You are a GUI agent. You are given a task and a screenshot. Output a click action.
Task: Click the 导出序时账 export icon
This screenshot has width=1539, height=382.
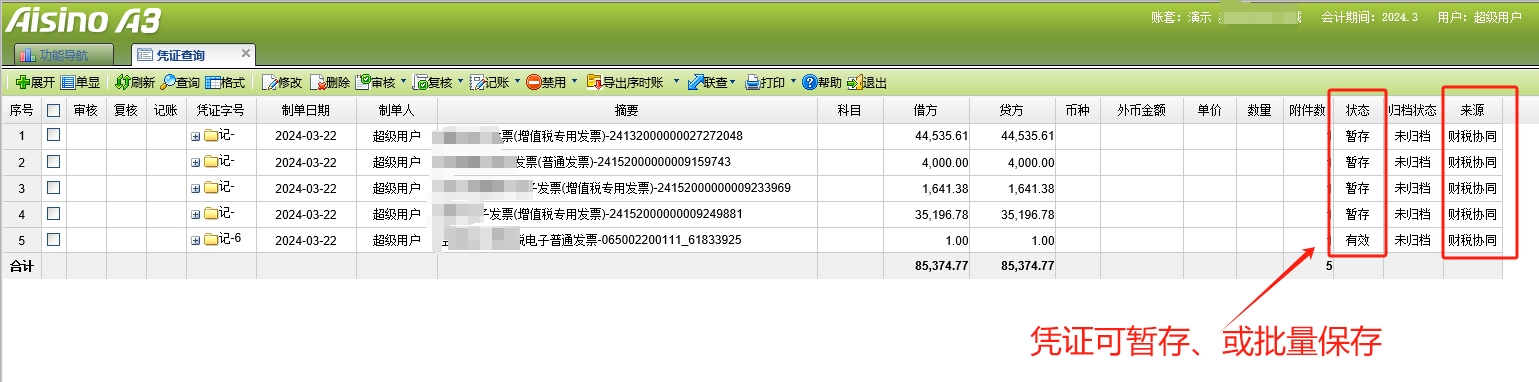(x=594, y=82)
